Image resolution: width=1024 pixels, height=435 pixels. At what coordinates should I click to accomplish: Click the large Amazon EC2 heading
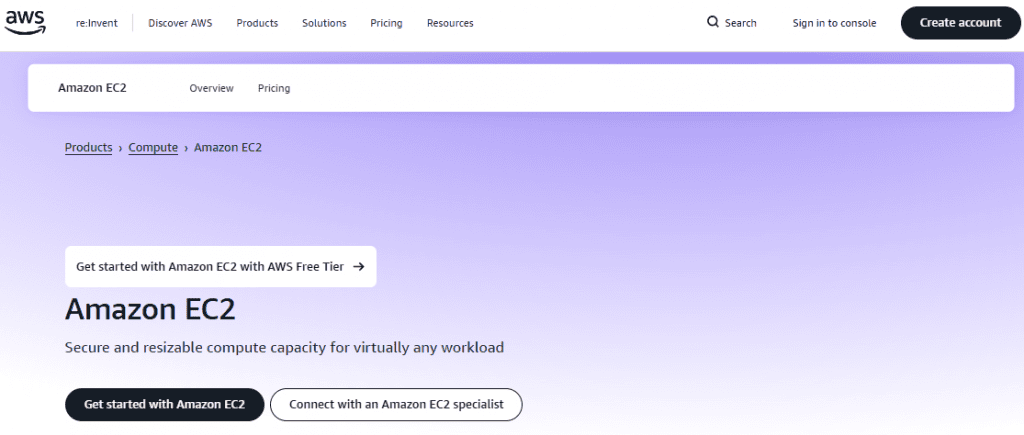point(150,309)
